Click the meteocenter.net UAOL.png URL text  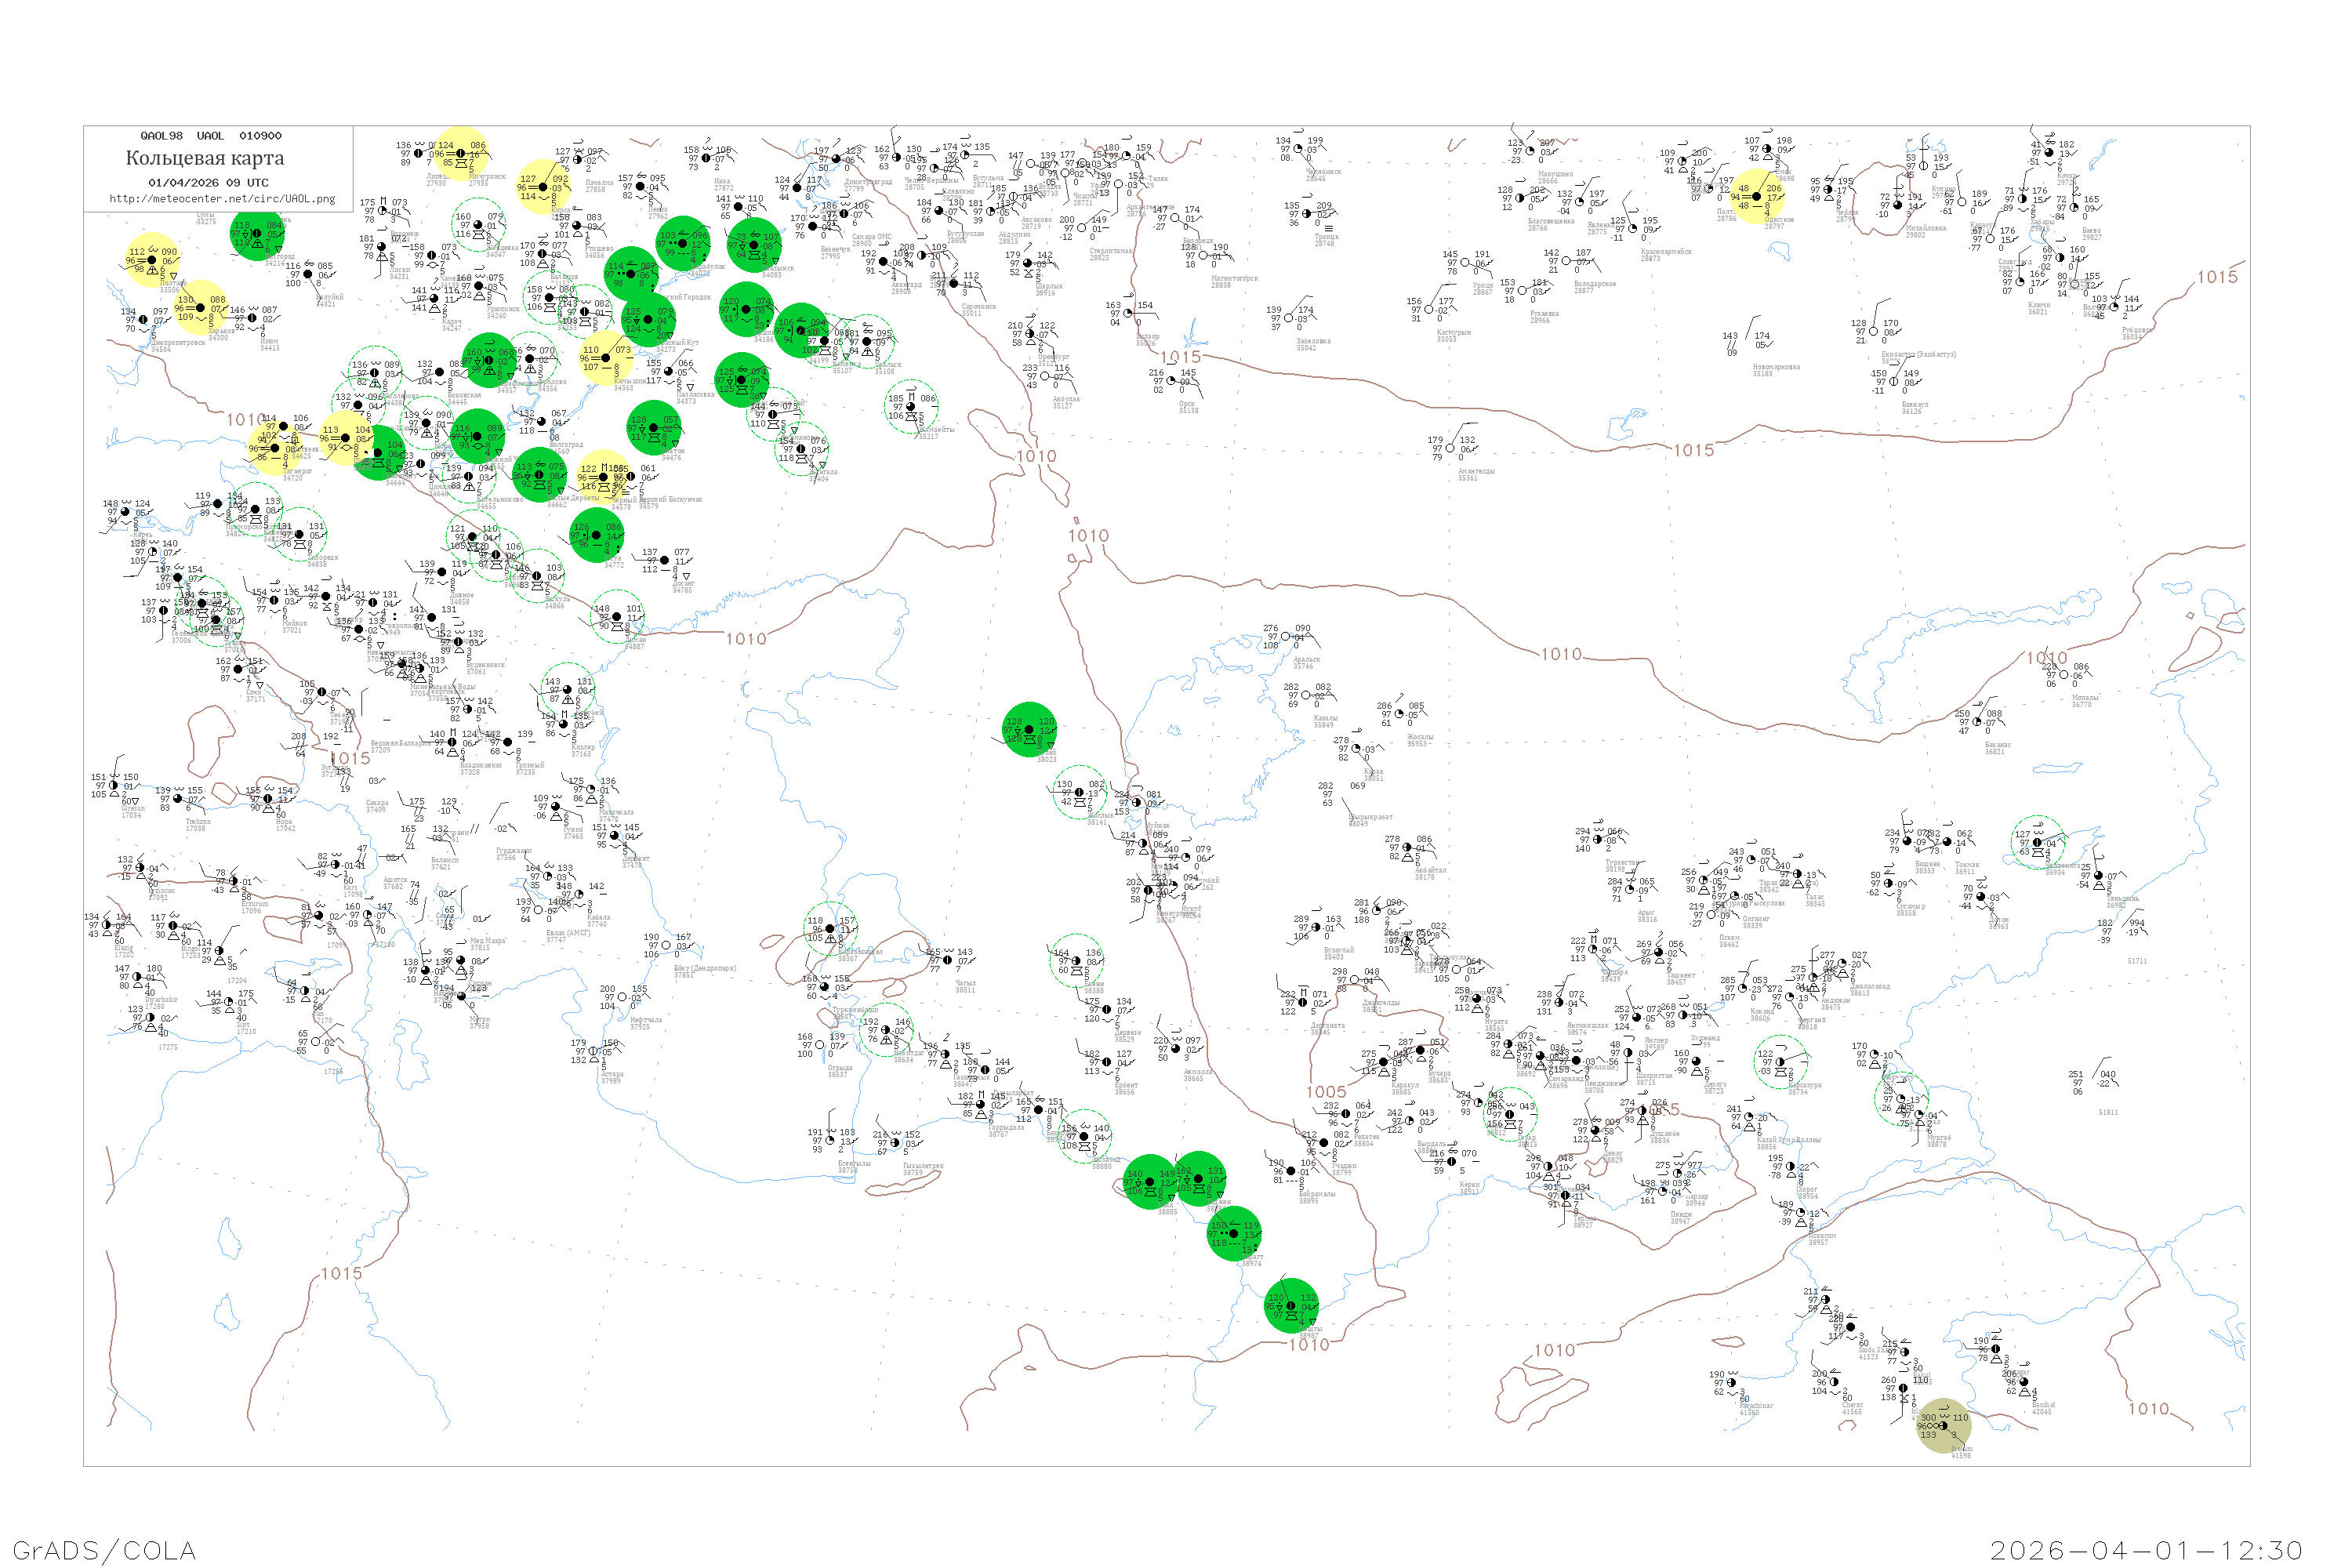[x=222, y=199]
